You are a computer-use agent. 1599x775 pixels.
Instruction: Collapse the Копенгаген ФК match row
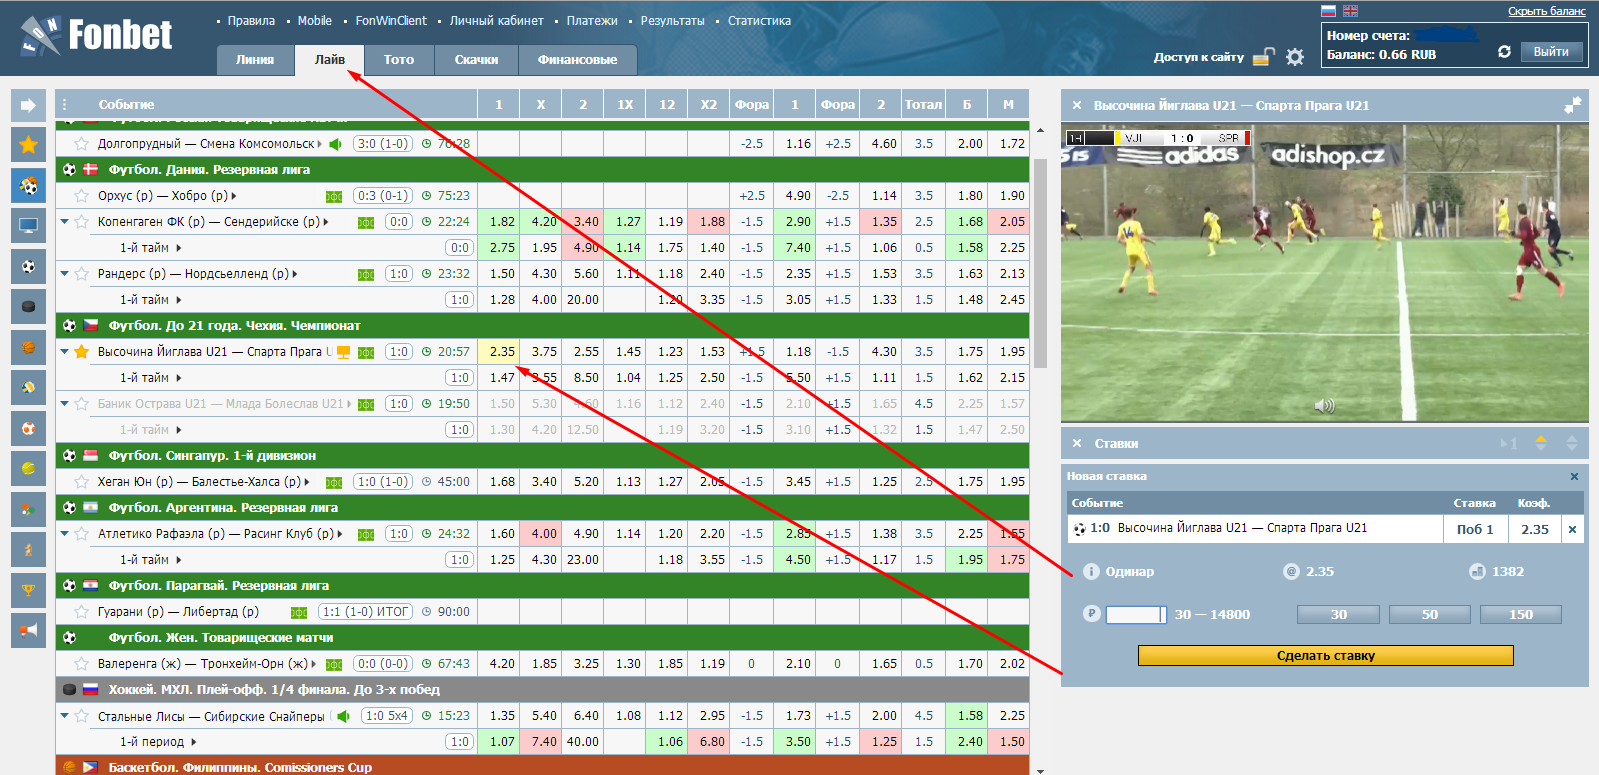tap(65, 222)
